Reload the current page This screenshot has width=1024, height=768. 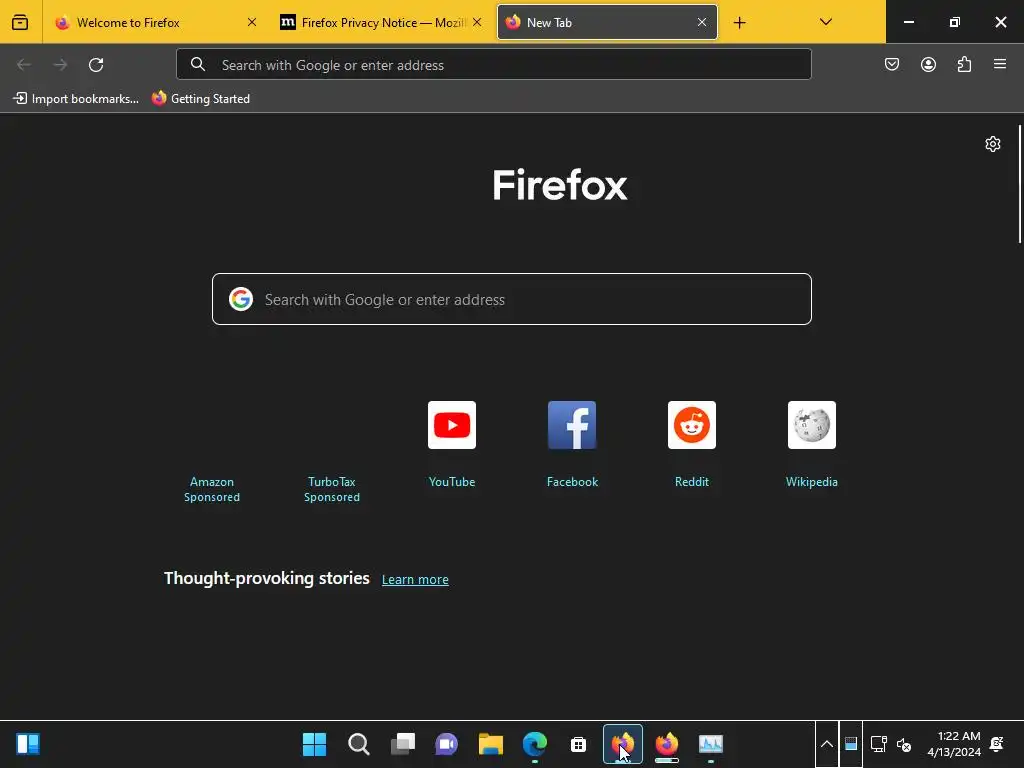(x=96, y=65)
